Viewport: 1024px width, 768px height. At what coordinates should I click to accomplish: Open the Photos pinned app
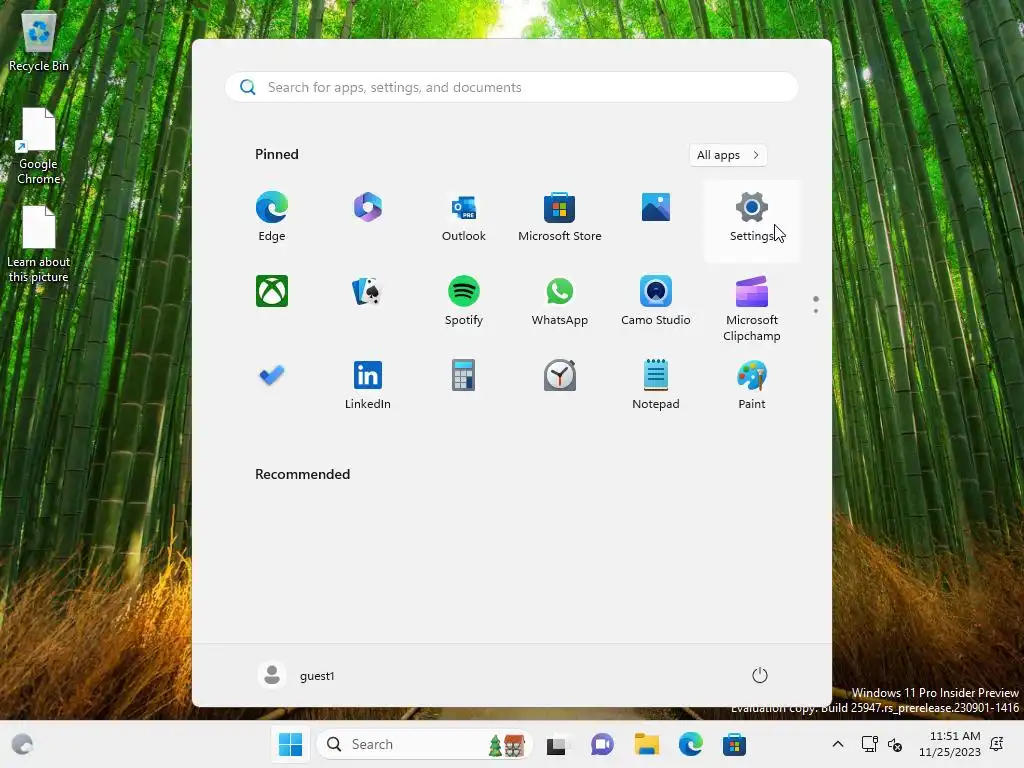656,208
